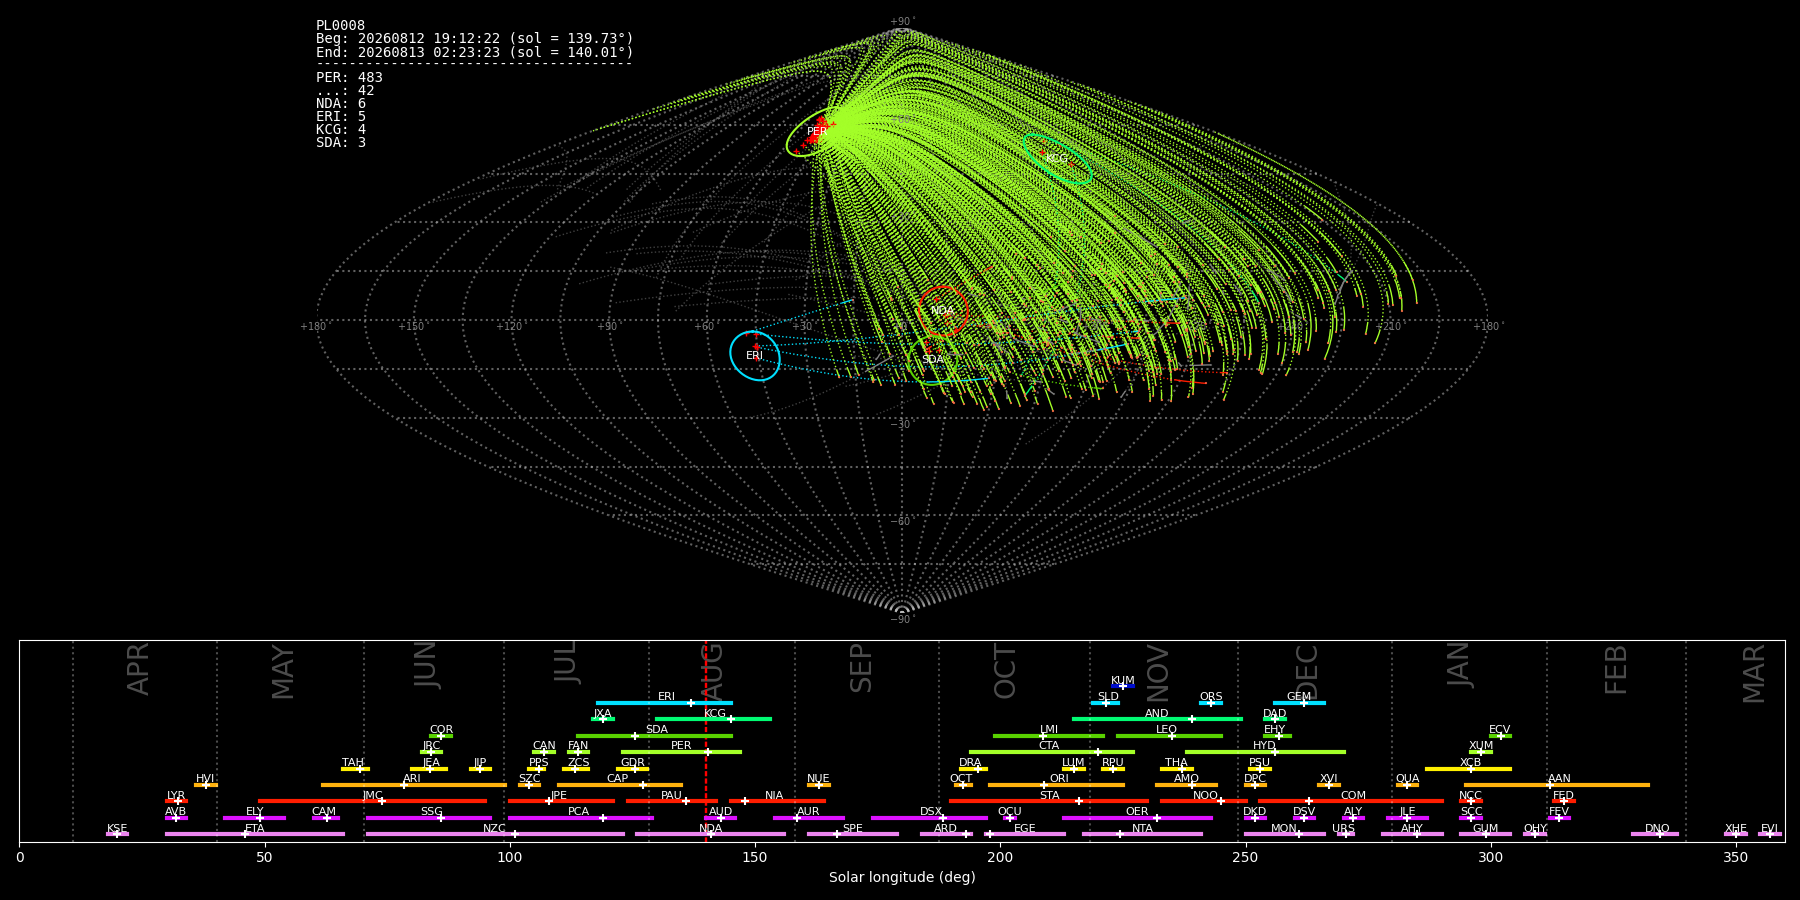This screenshot has height=900, width=1800.
Task: Click the NTA shower bar in November
Action: pos(1142,834)
